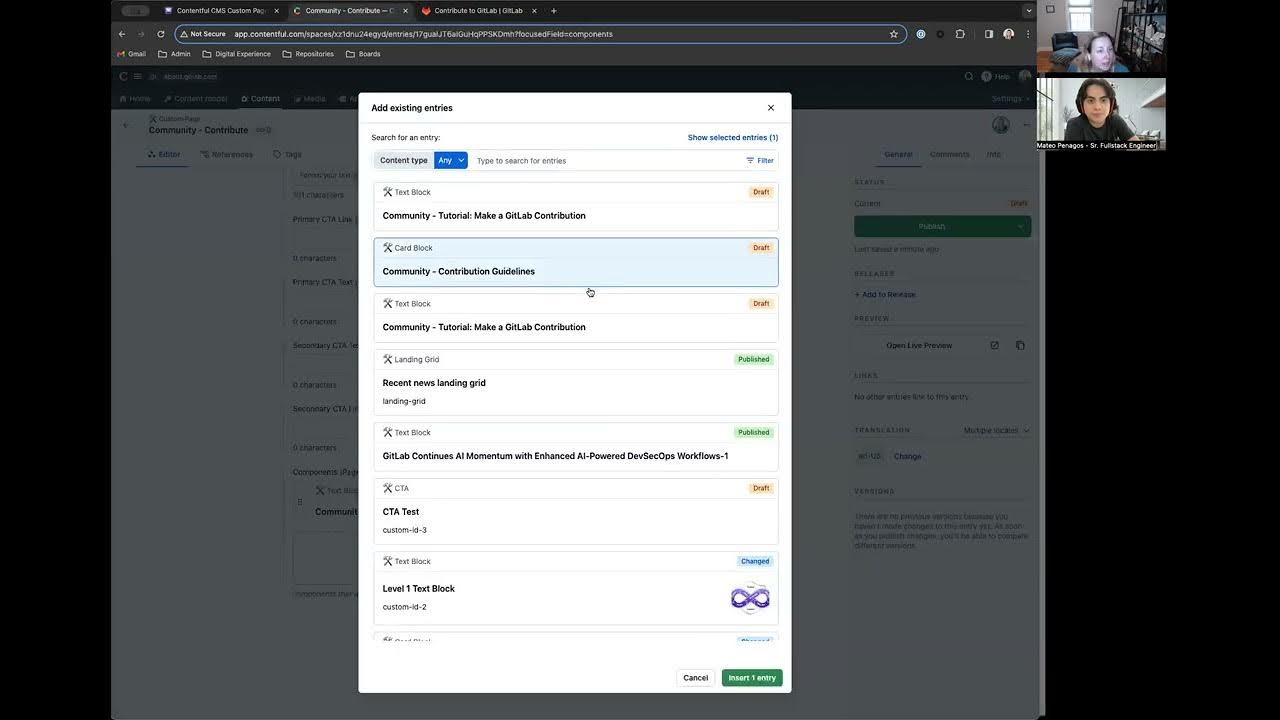This screenshot has width=1280, height=720.
Task: Click Published badge on Recent news landing grid
Action: coord(754,359)
